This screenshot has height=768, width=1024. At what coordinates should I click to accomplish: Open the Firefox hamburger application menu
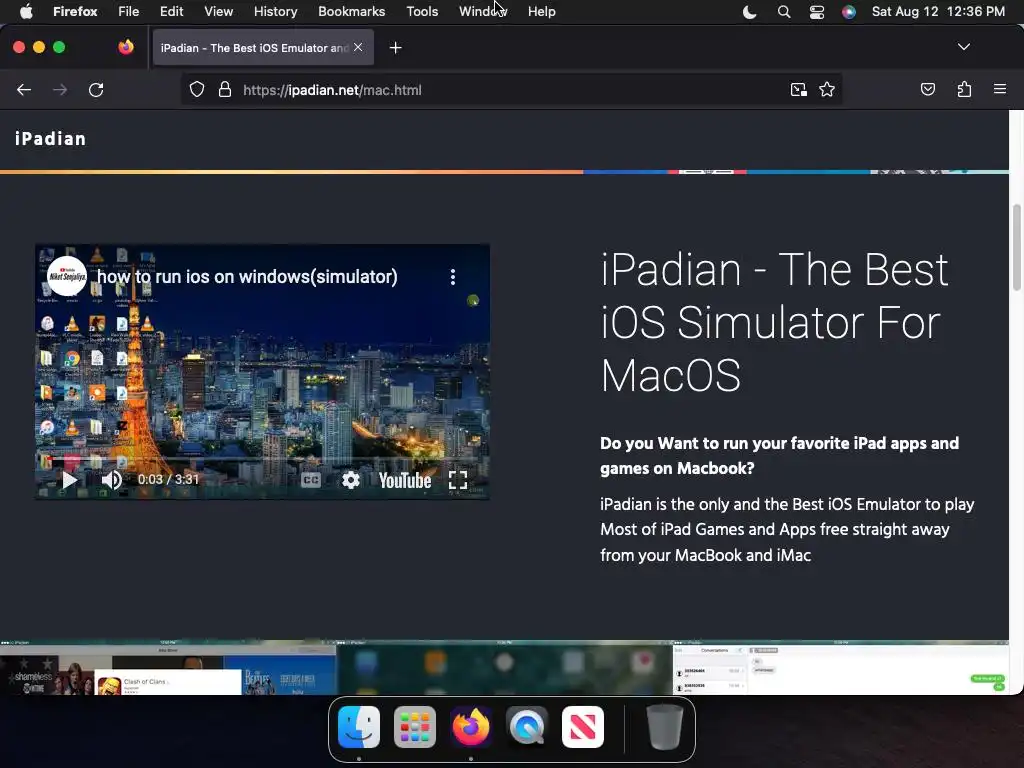pos(999,89)
